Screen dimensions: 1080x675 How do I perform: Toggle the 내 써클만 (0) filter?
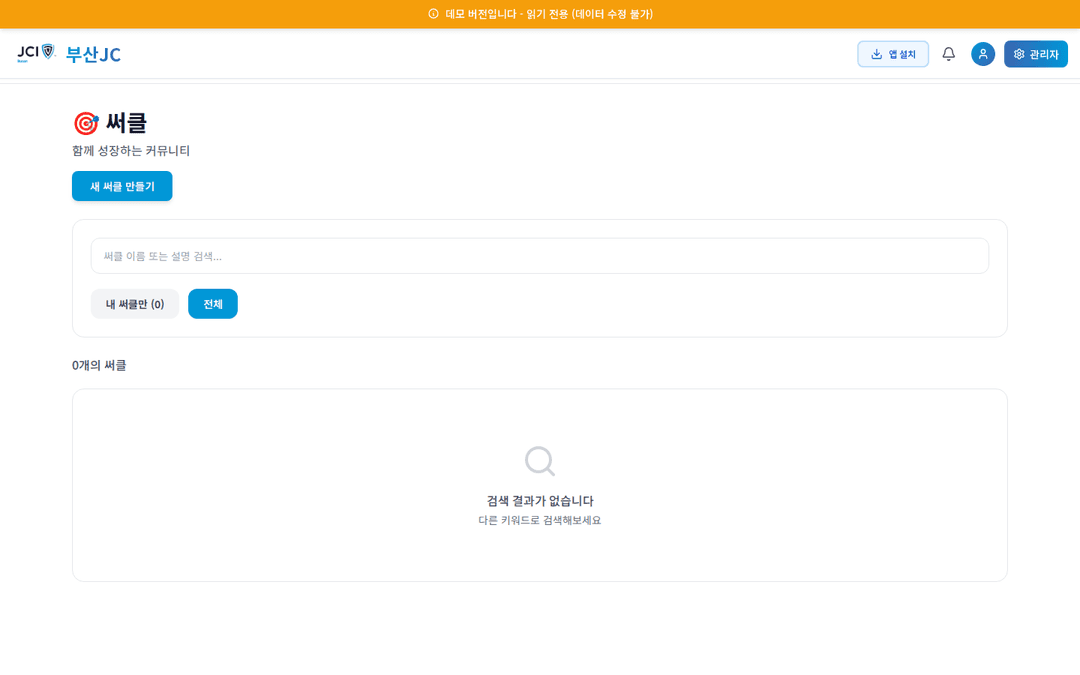coord(135,304)
